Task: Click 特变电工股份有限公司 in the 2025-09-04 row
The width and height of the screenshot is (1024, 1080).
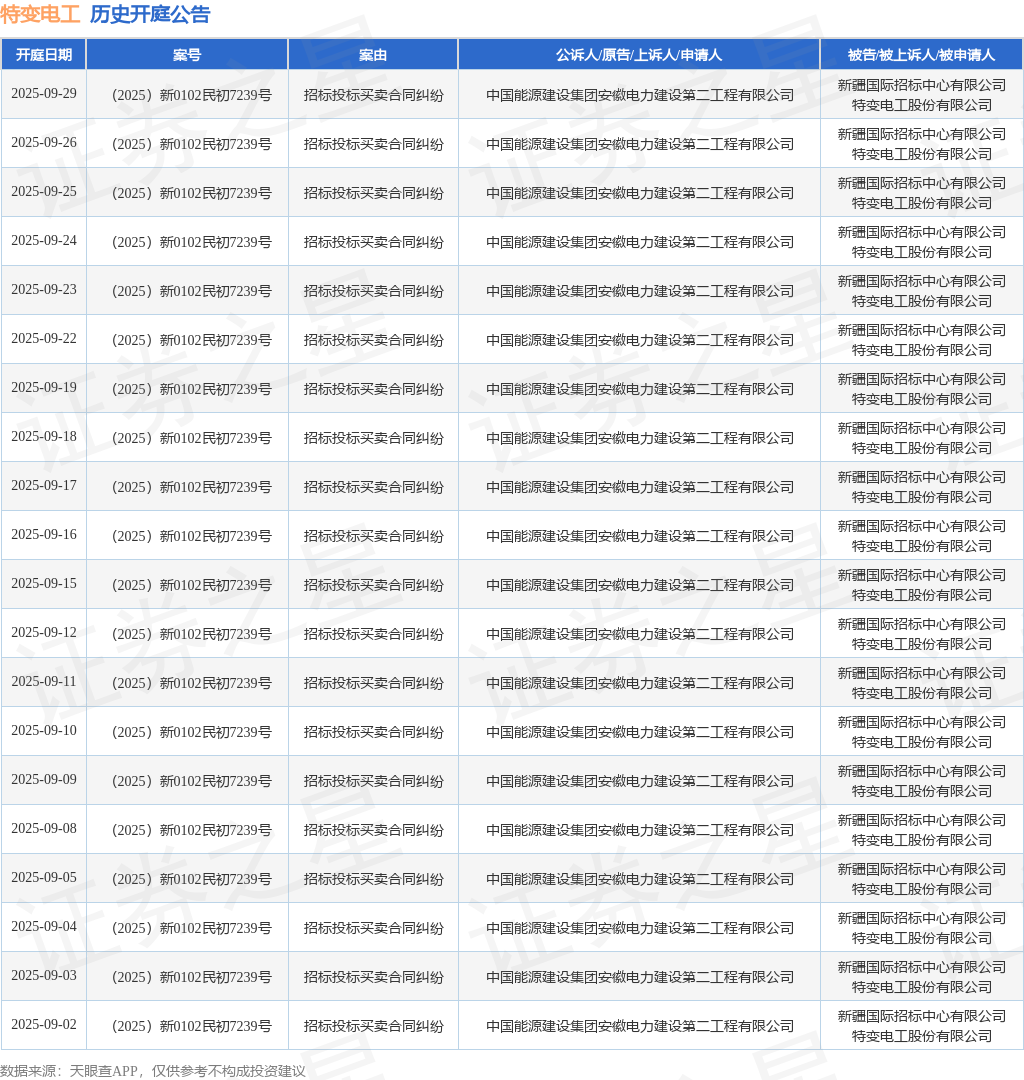Action: tap(921, 938)
